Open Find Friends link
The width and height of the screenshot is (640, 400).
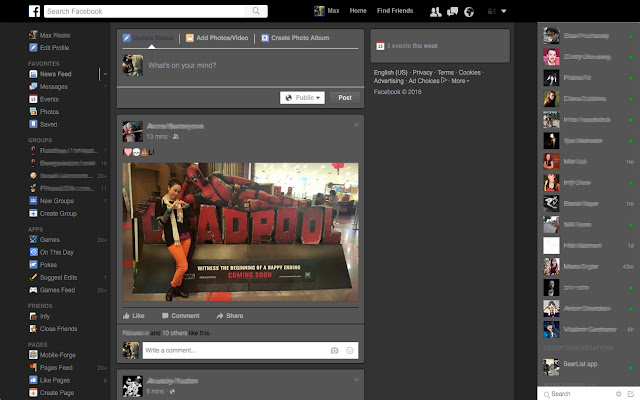tap(395, 11)
